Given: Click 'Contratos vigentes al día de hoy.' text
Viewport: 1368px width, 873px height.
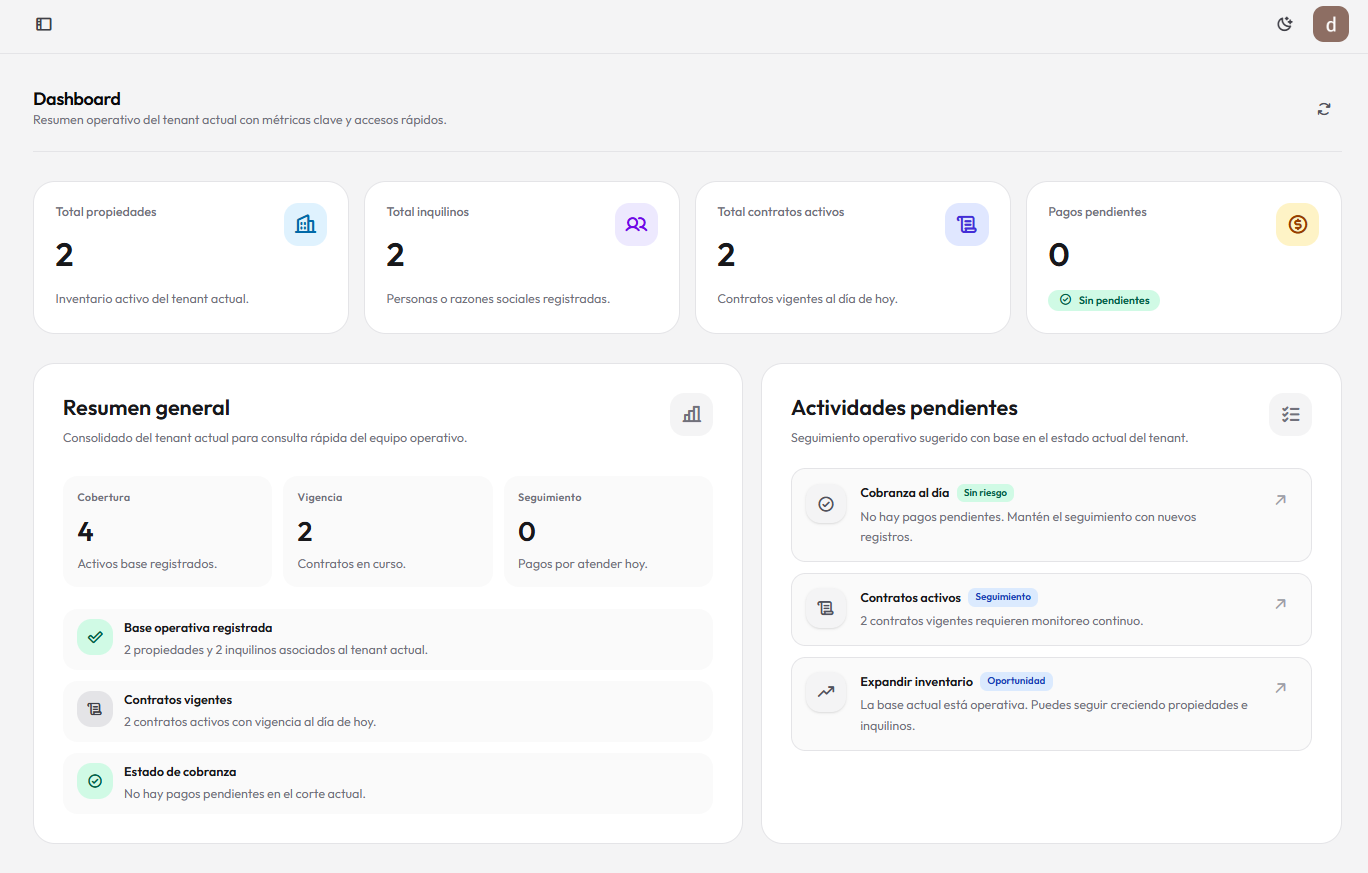Looking at the screenshot, I should tap(808, 299).
